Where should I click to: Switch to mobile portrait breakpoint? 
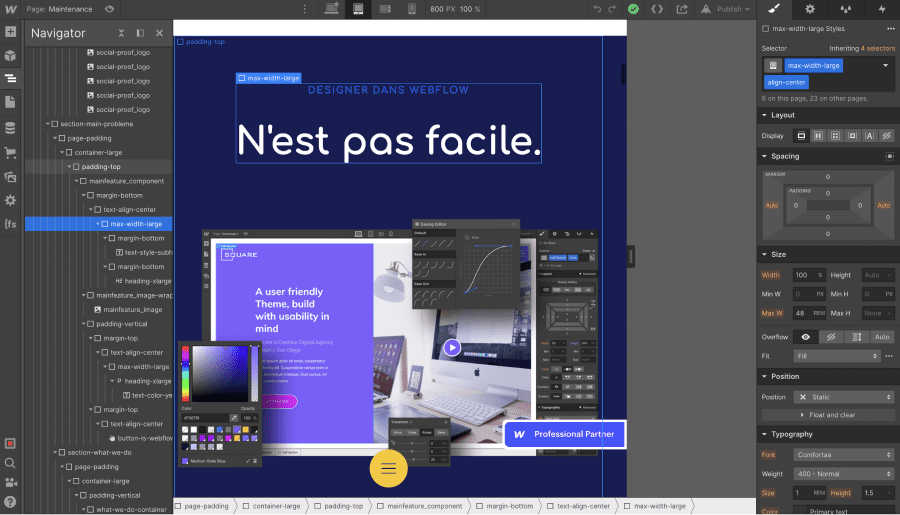coord(412,9)
